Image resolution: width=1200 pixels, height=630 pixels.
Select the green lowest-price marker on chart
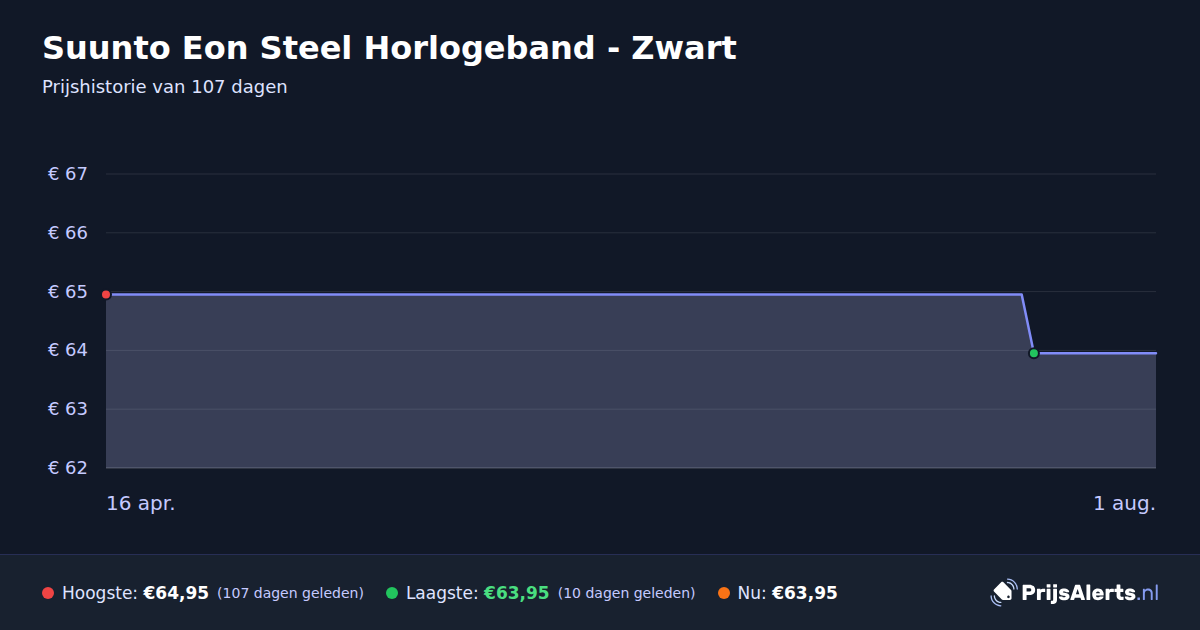(1034, 353)
